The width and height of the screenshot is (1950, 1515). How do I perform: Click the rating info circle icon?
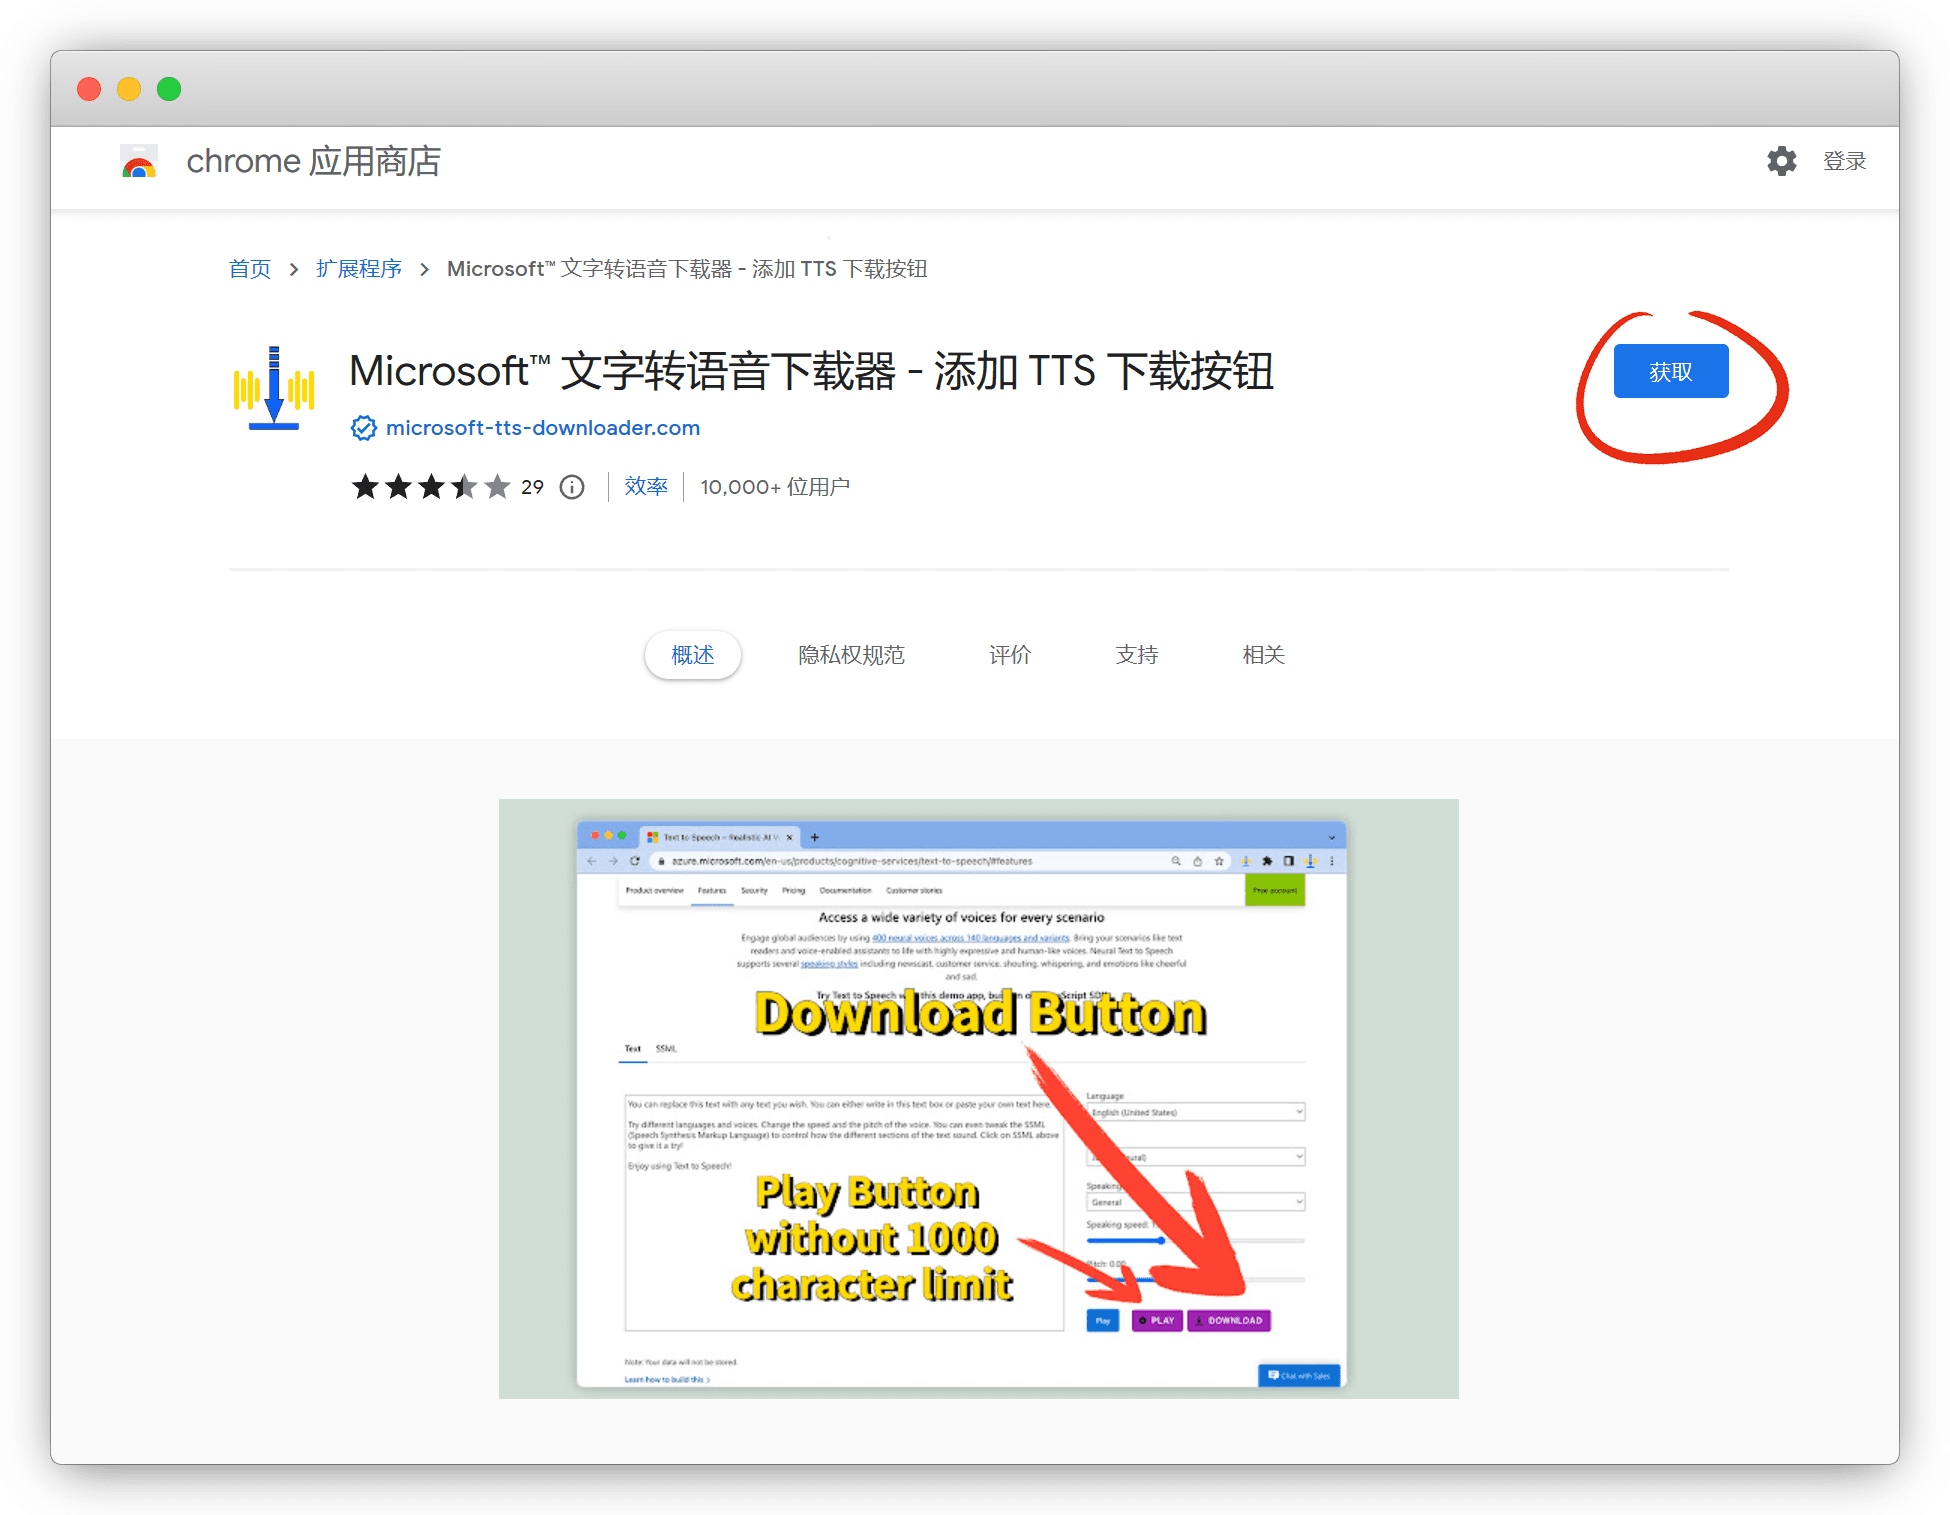tap(572, 487)
